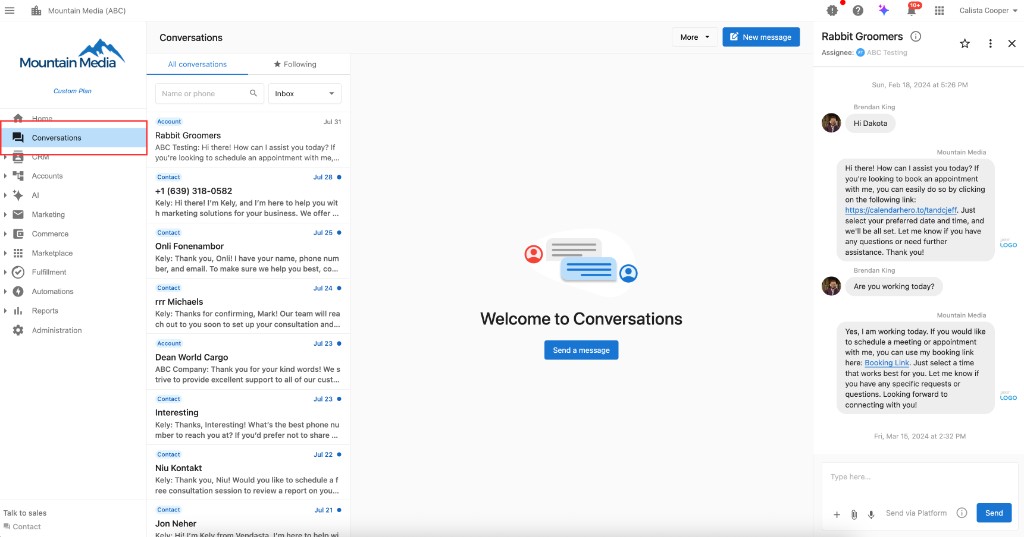Open the notifications bell

[x=912, y=10]
